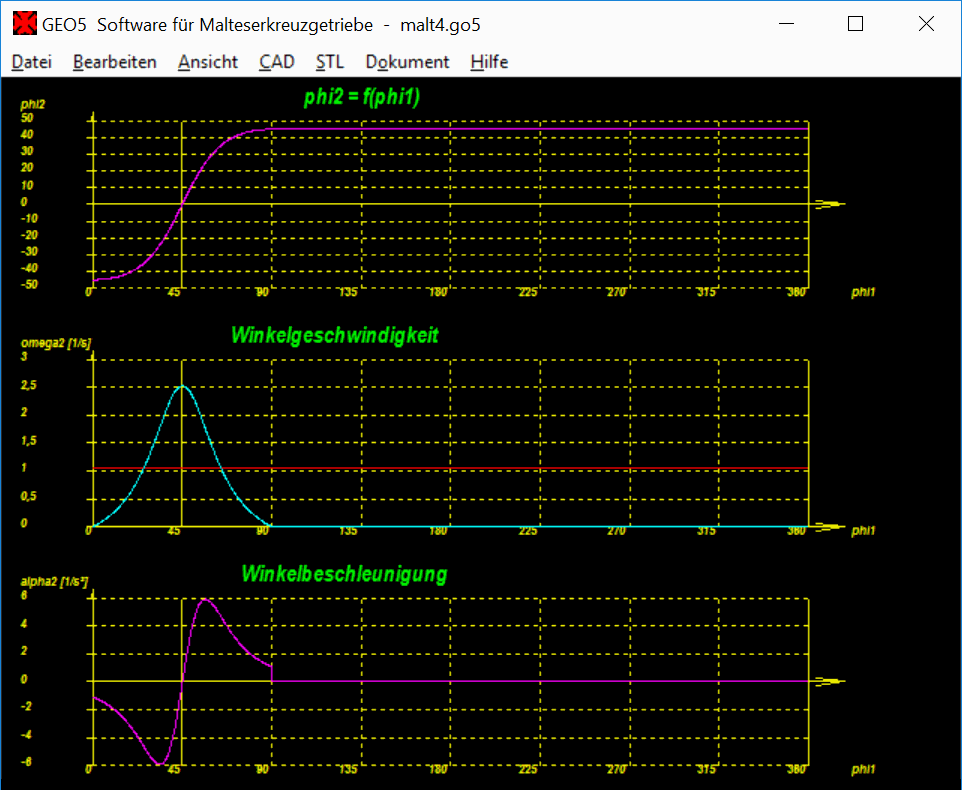Open the Bearbeiten menu
The width and height of the screenshot is (962, 790).
(114, 62)
